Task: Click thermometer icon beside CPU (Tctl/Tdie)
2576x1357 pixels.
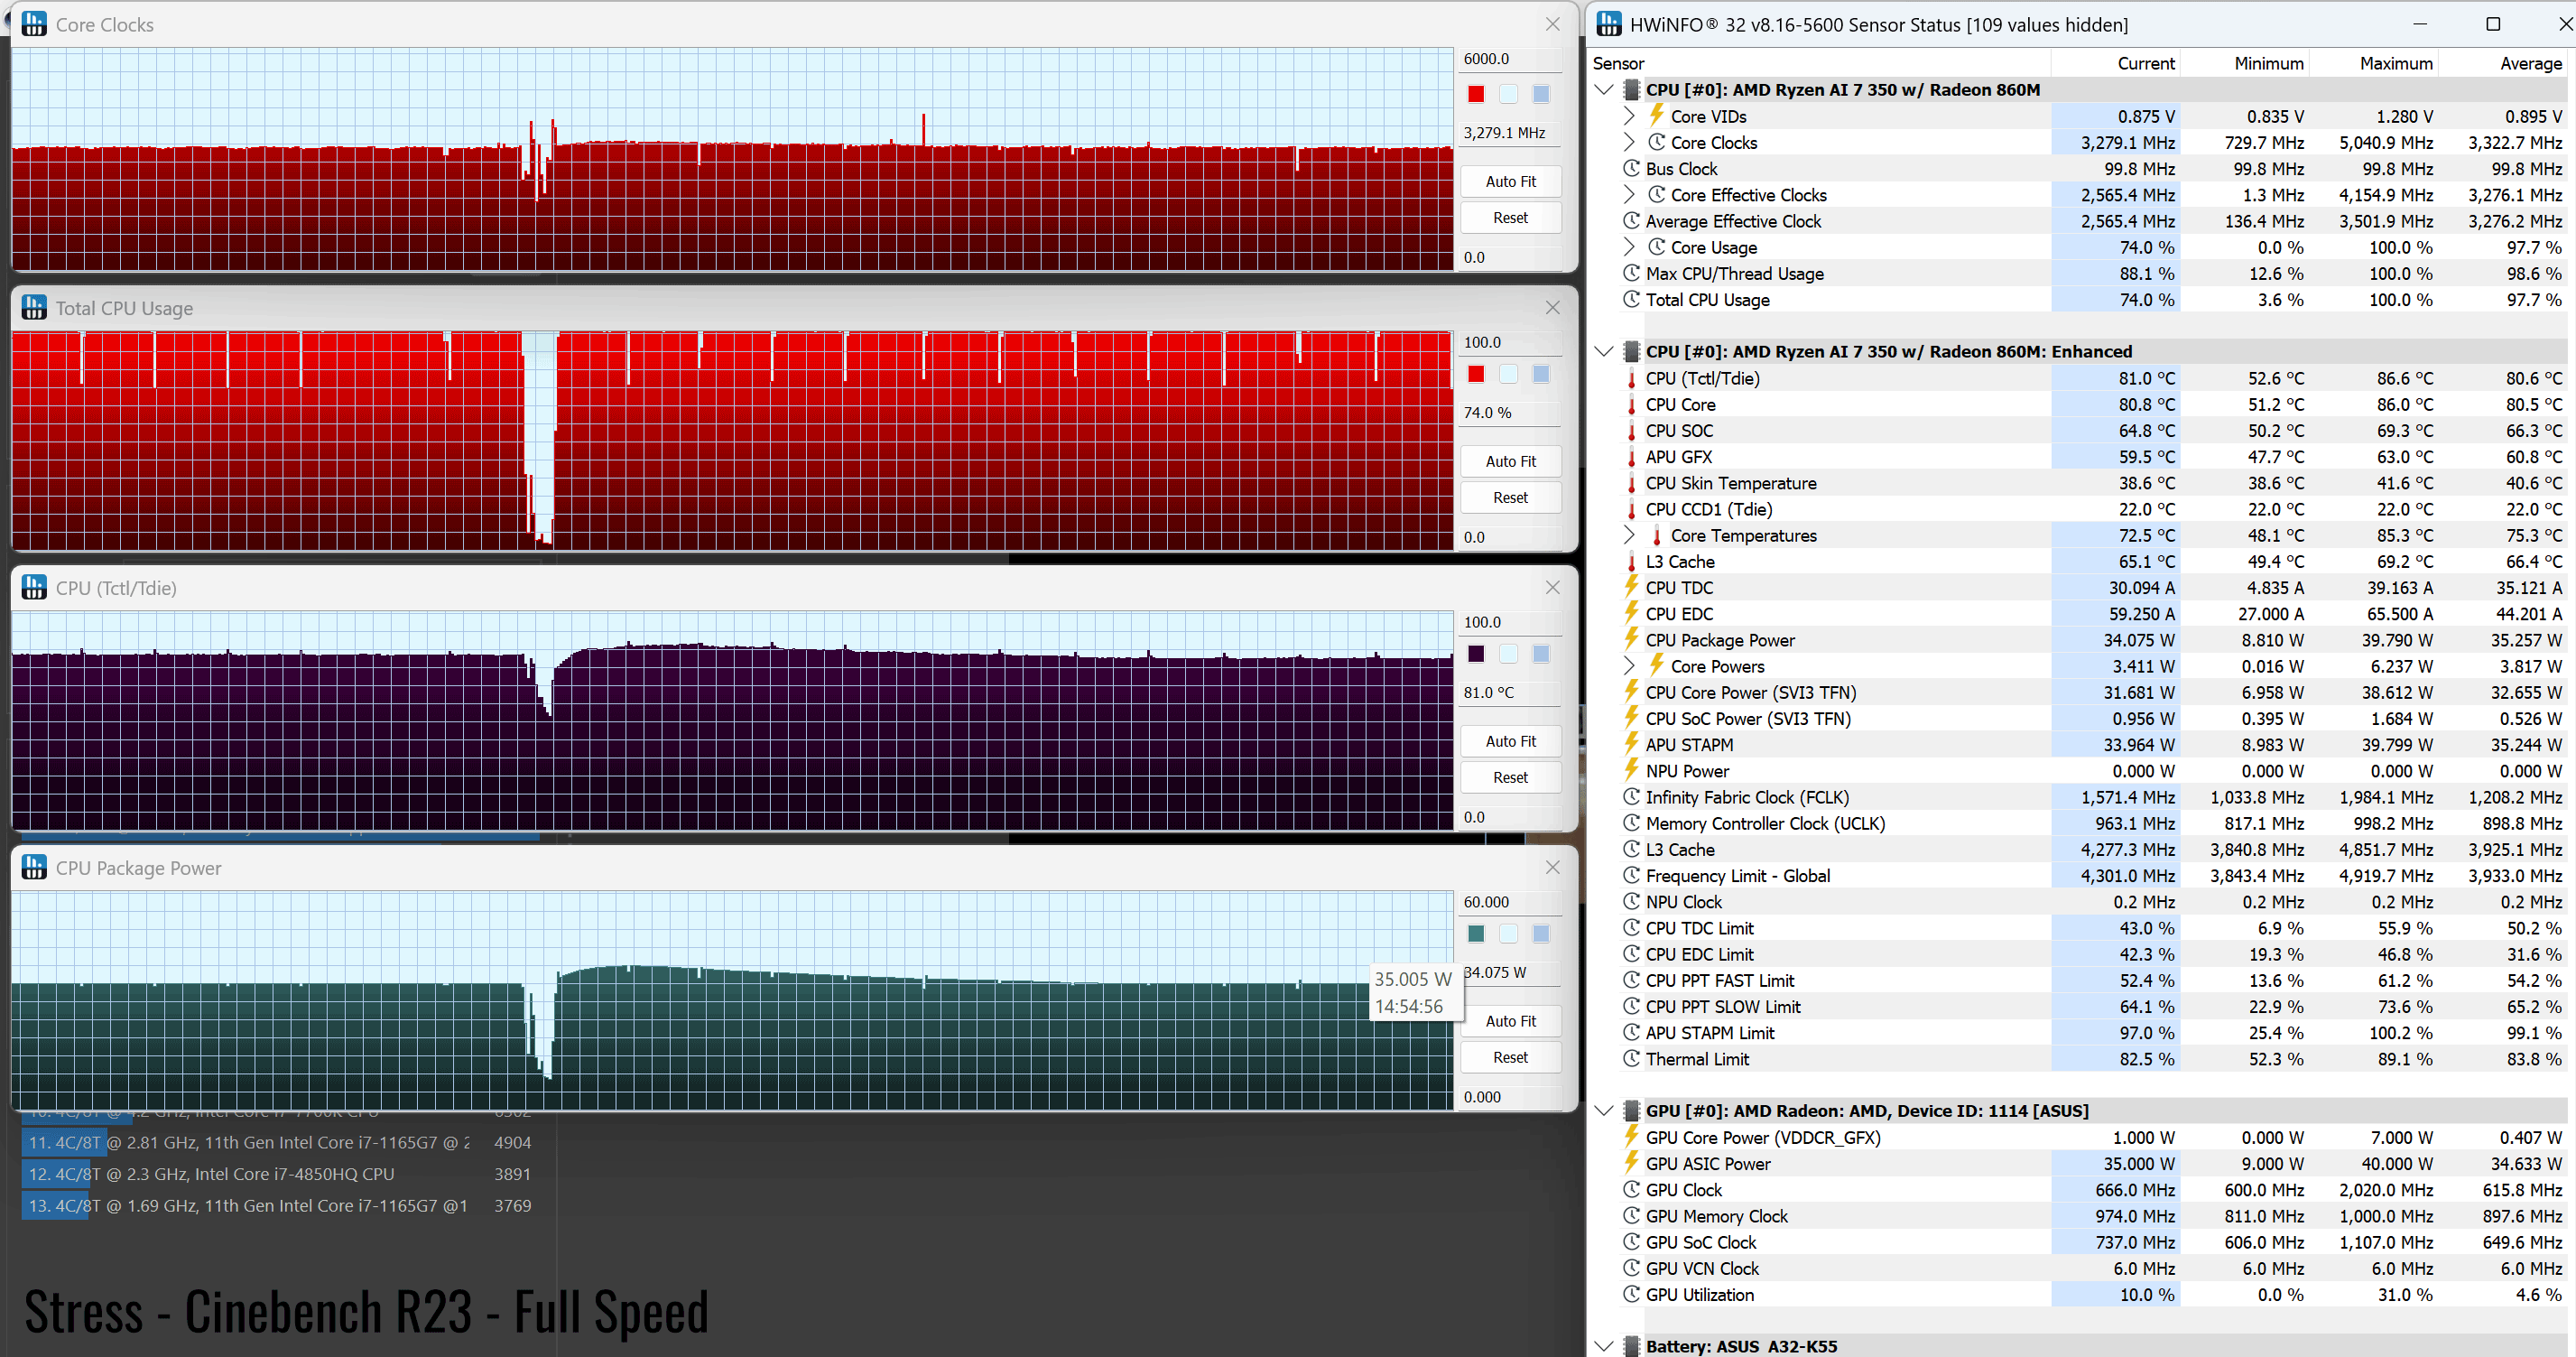Action: click(x=1632, y=378)
